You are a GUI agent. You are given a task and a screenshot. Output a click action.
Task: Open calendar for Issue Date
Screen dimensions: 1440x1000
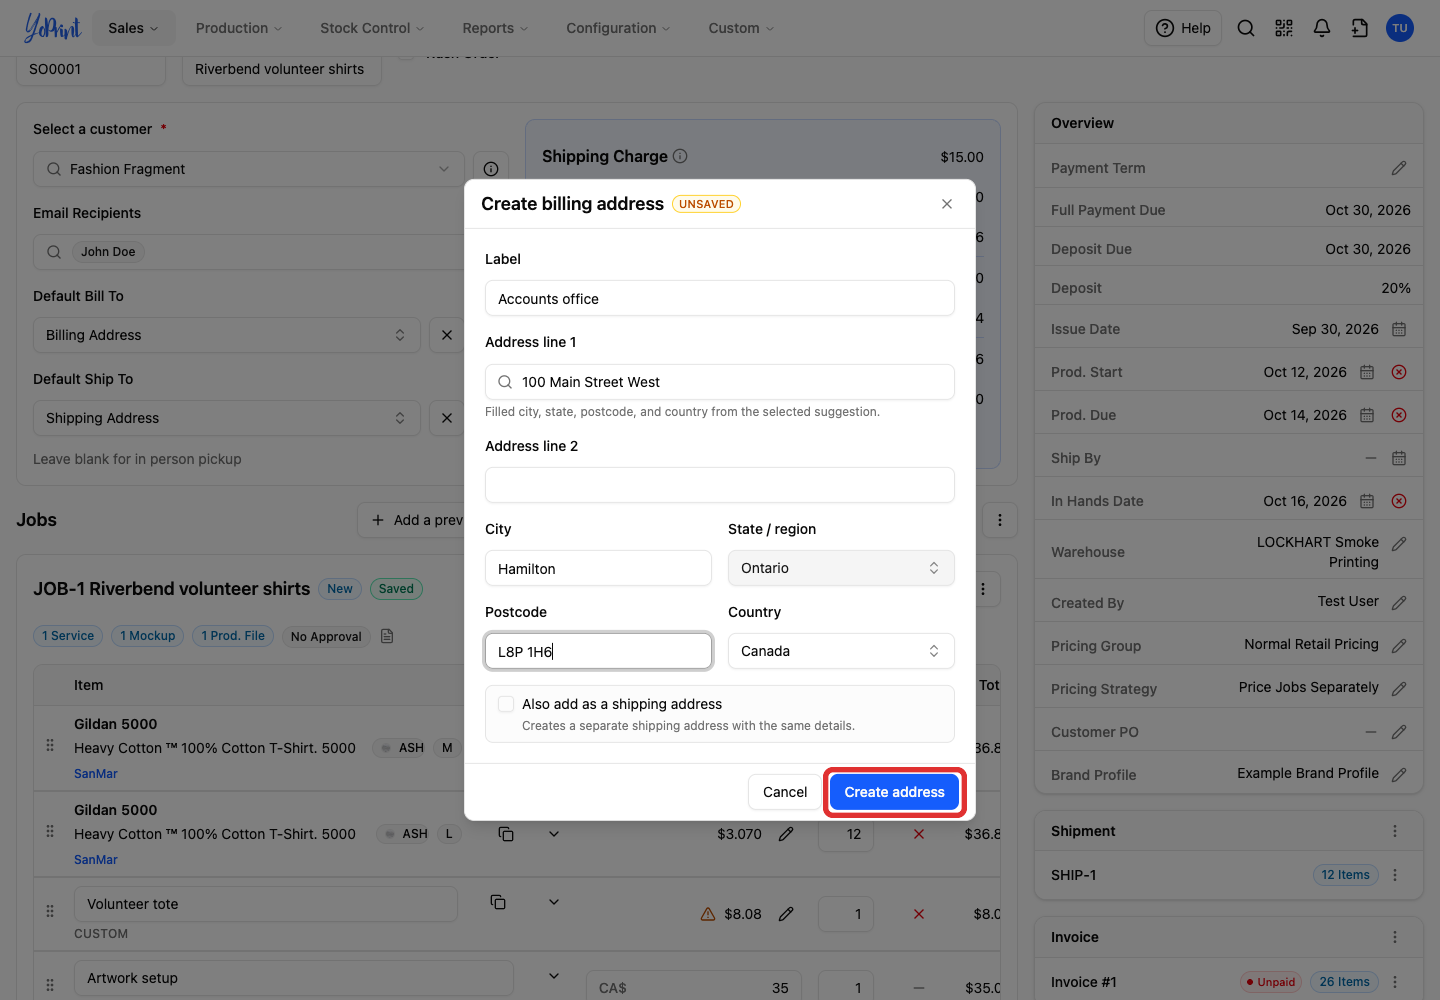[x=1399, y=329]
